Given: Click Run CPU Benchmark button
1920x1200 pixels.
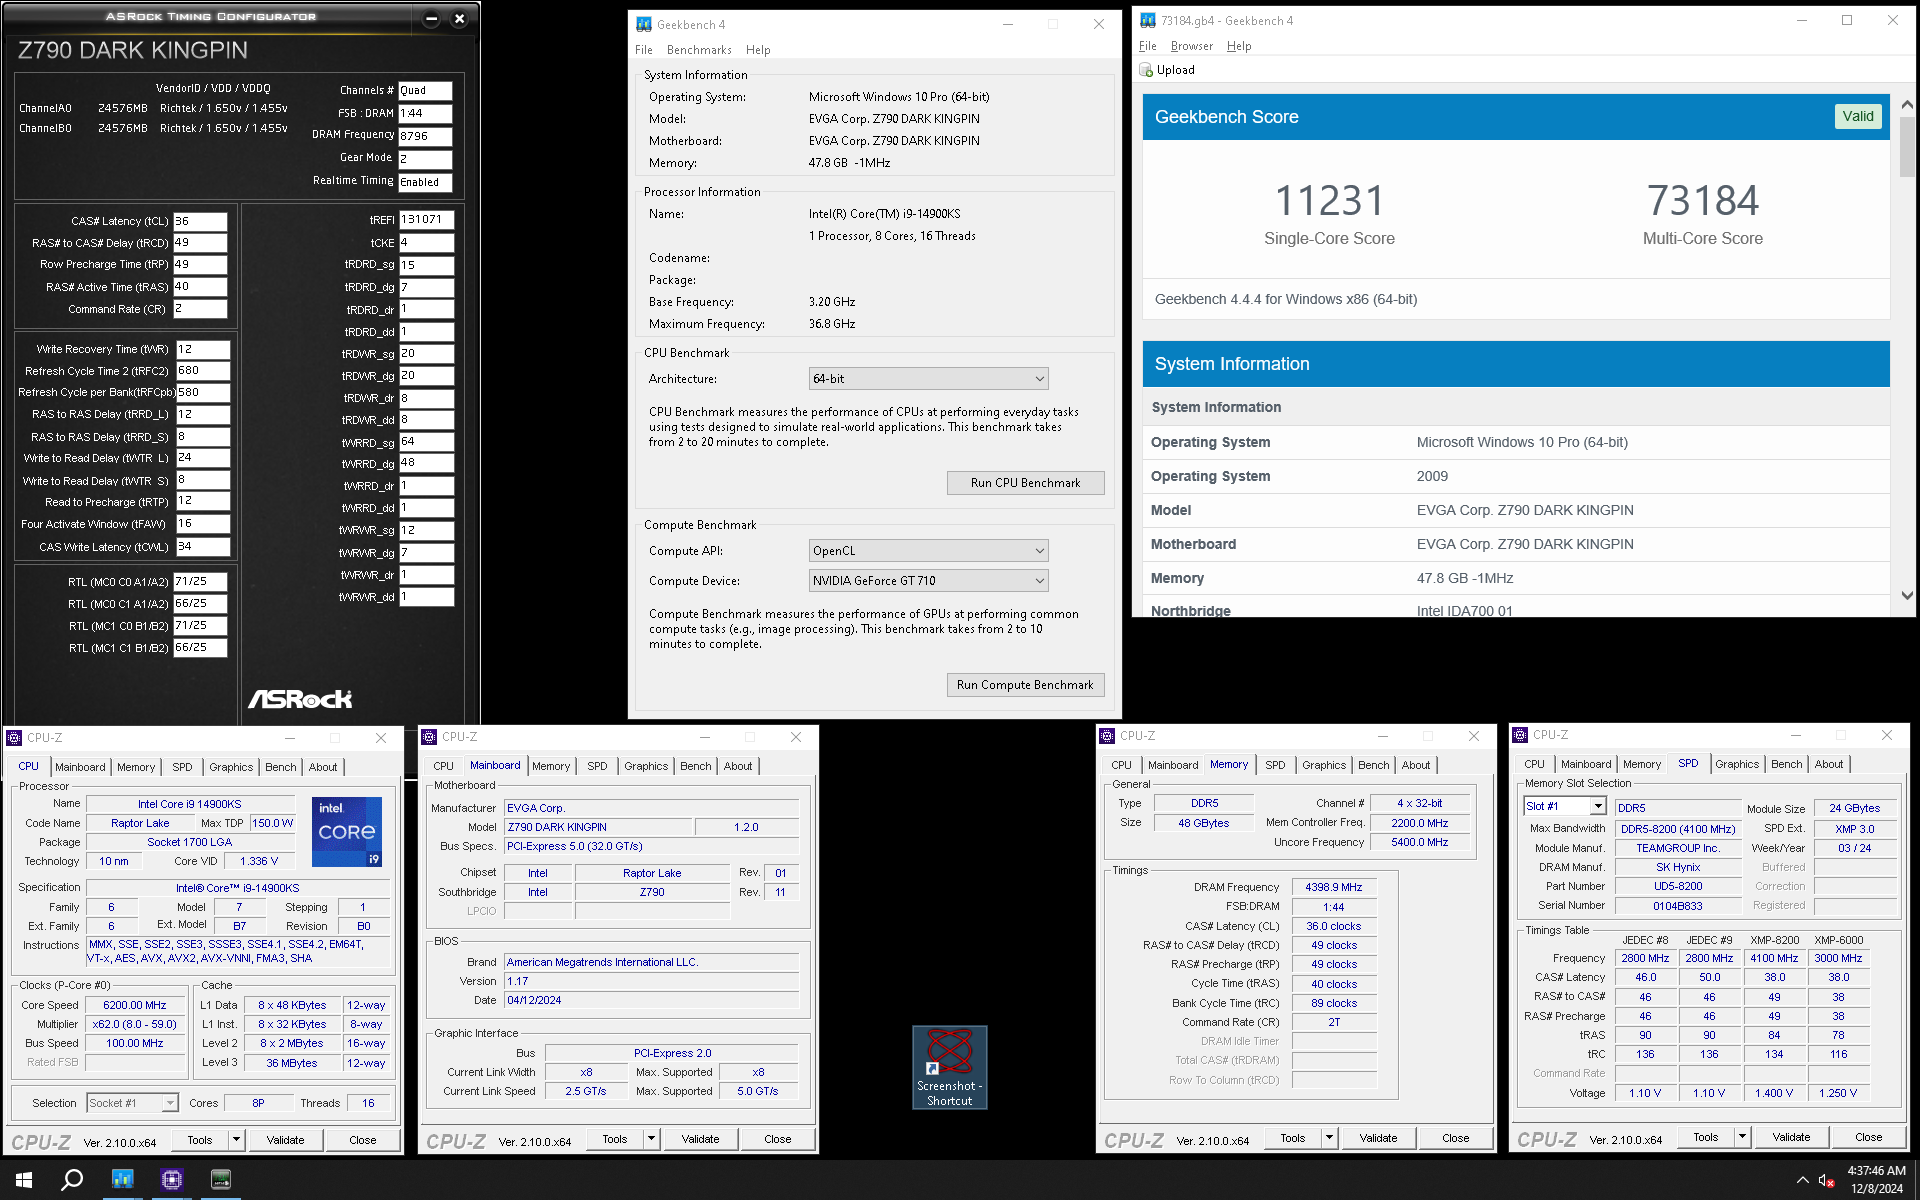Looking at the screenshot, I should pos(1025,483).
